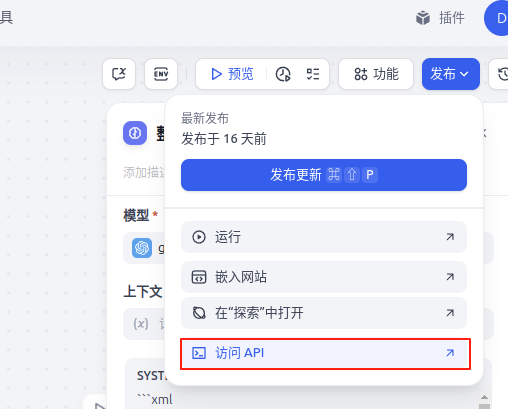Screen dimensions: 508x409
Task: Click the prompt editor scroll up arrow
Action: (484, 397)
